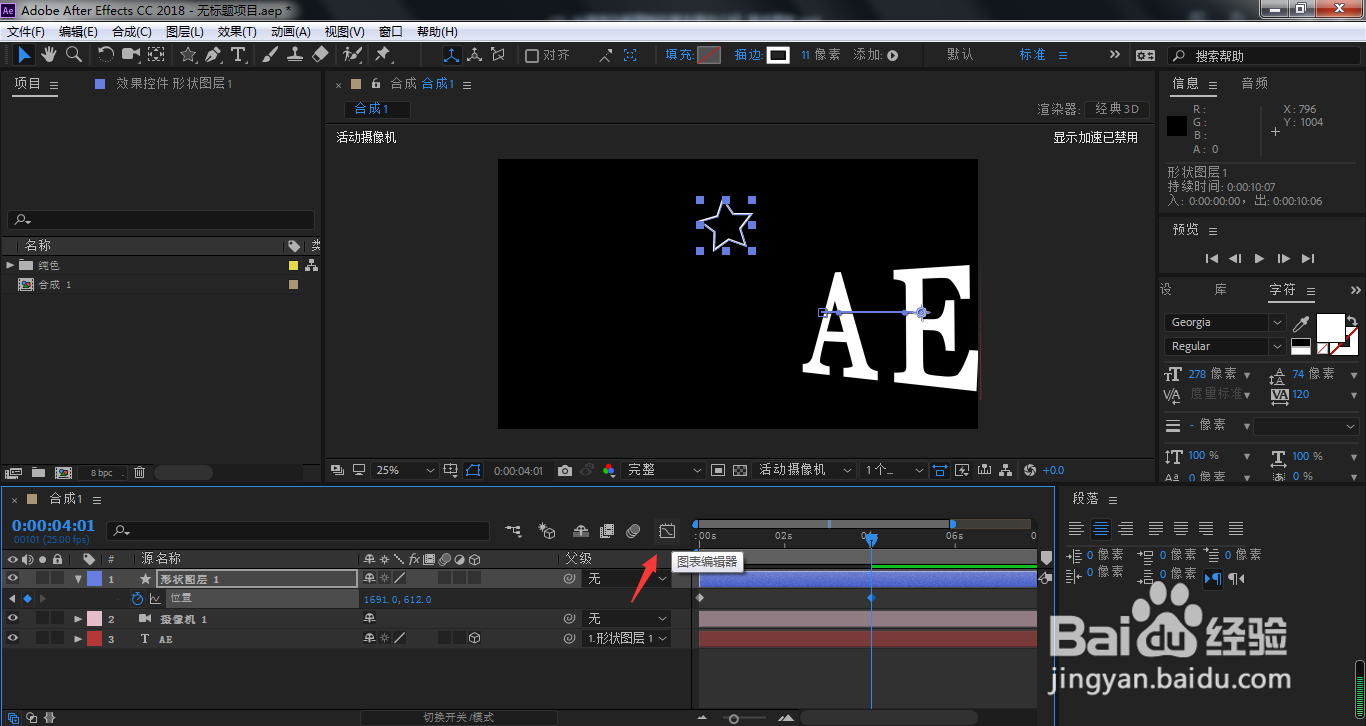1366x726 pixels.
Task: Click the 标准 workspace link
Action: [1032, 55]
